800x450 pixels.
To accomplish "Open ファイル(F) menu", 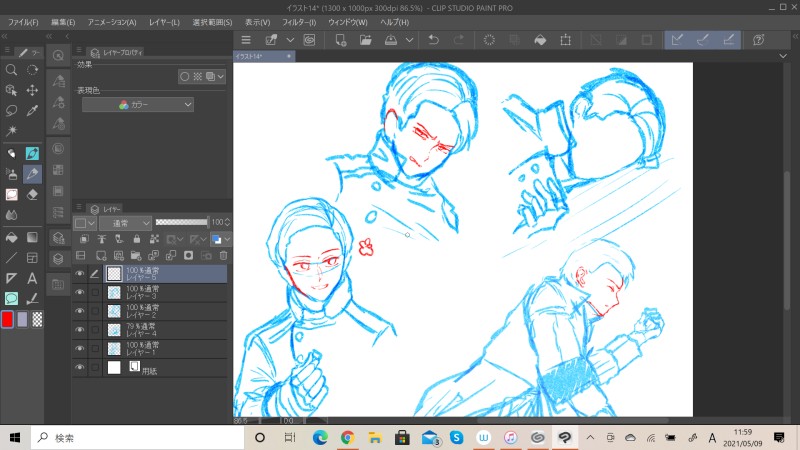I will (x=23, y=22).
